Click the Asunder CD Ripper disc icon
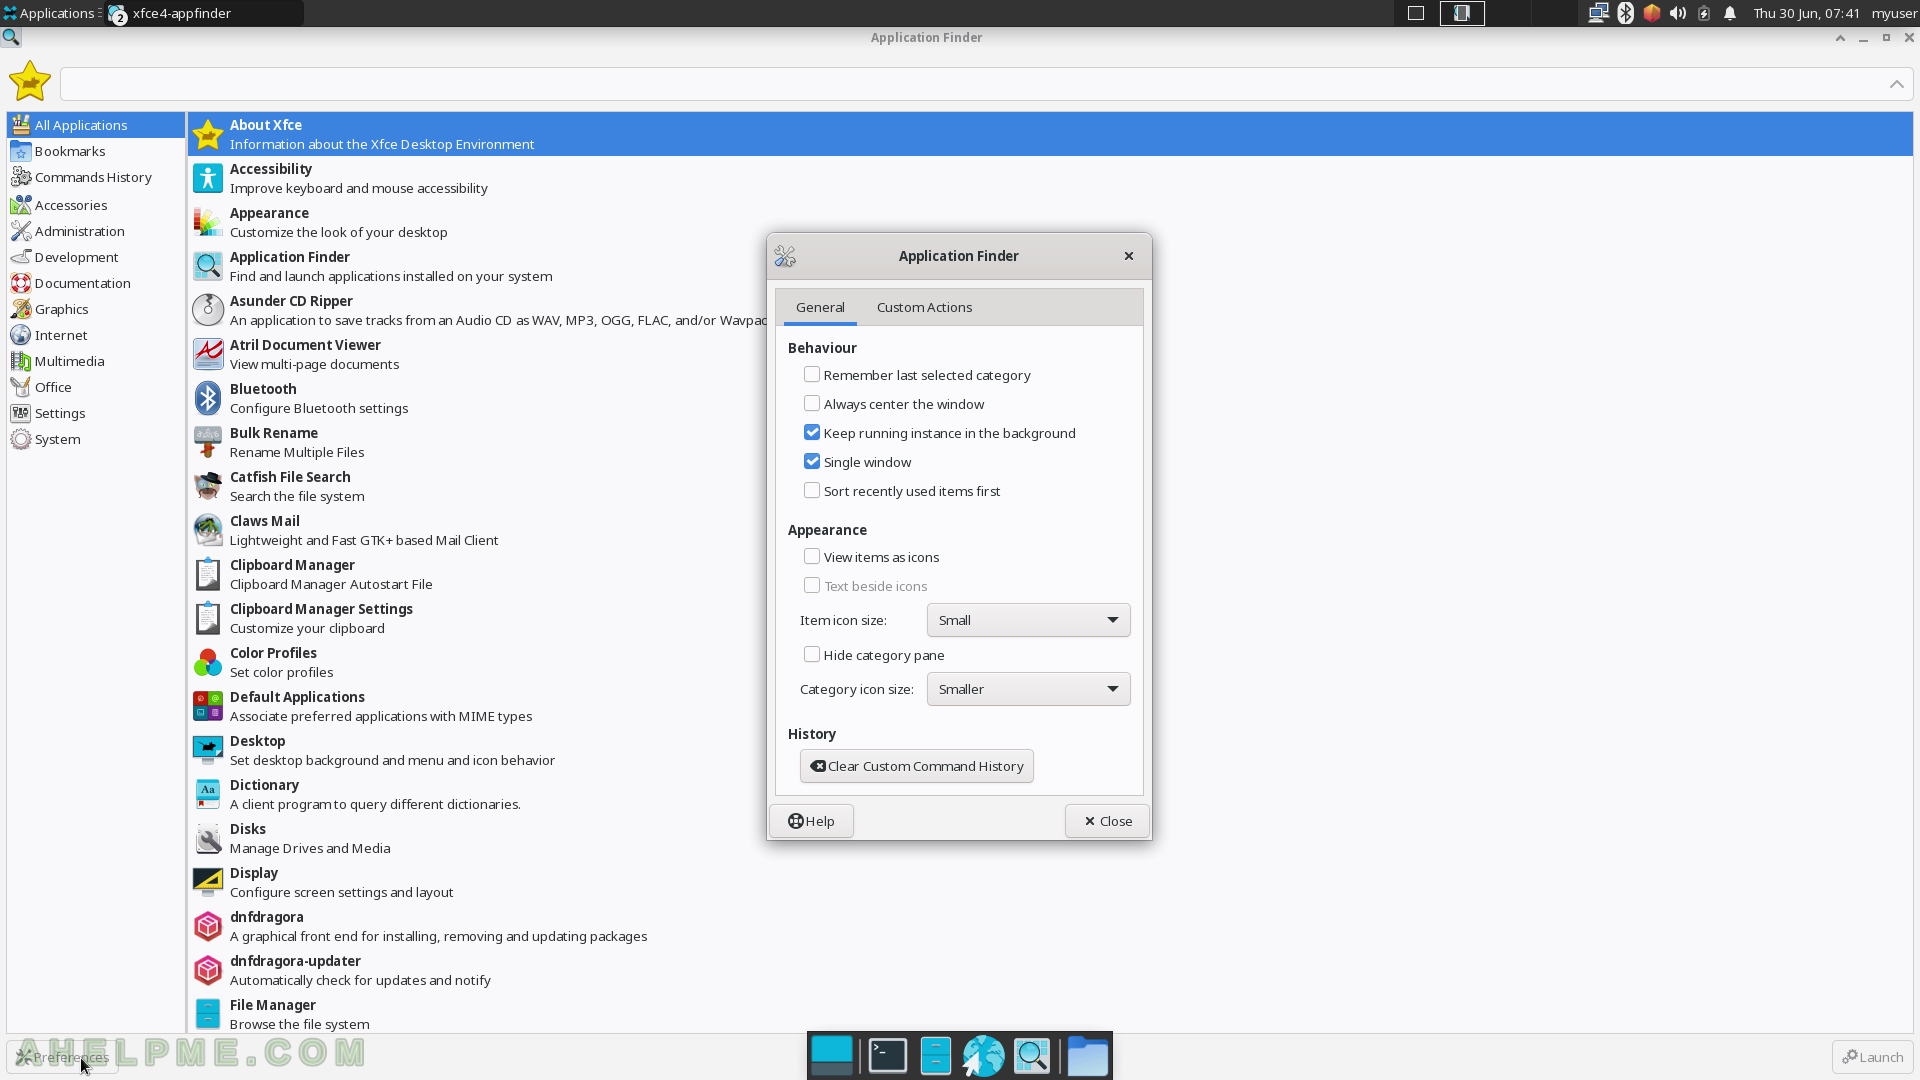 click(x=208, y=310)
